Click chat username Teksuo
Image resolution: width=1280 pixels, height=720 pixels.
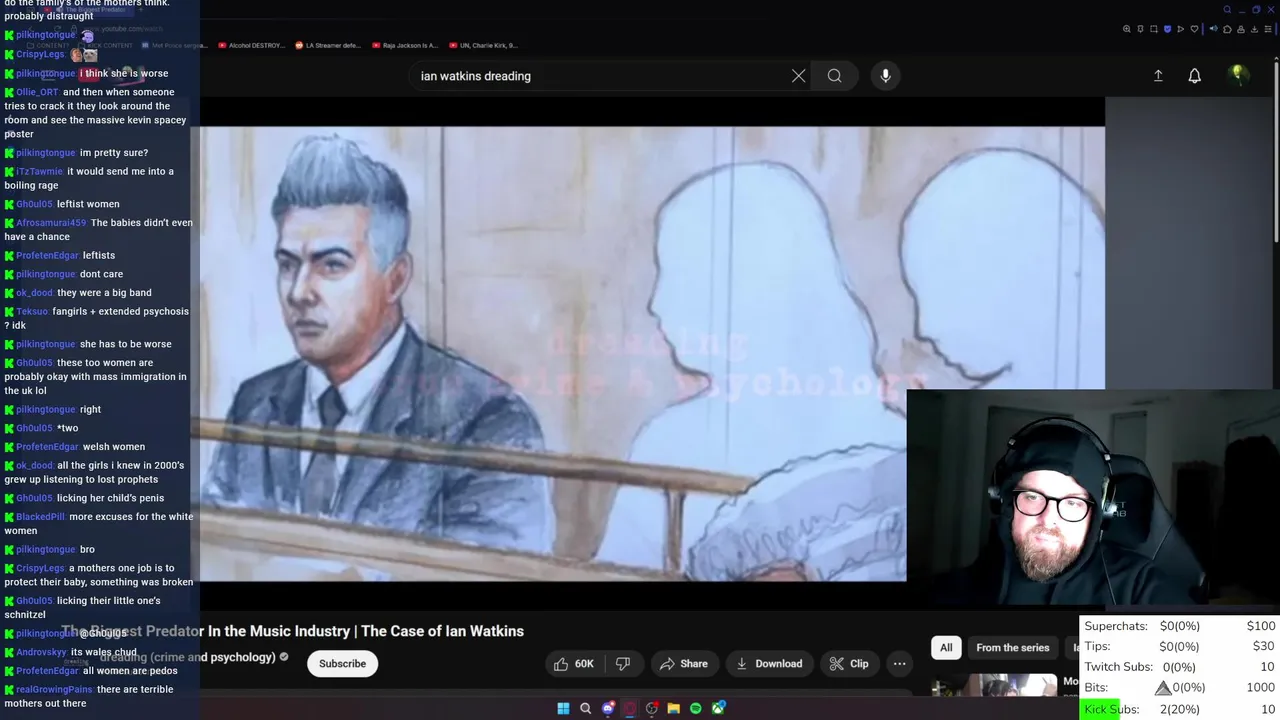tap(32, 312)
